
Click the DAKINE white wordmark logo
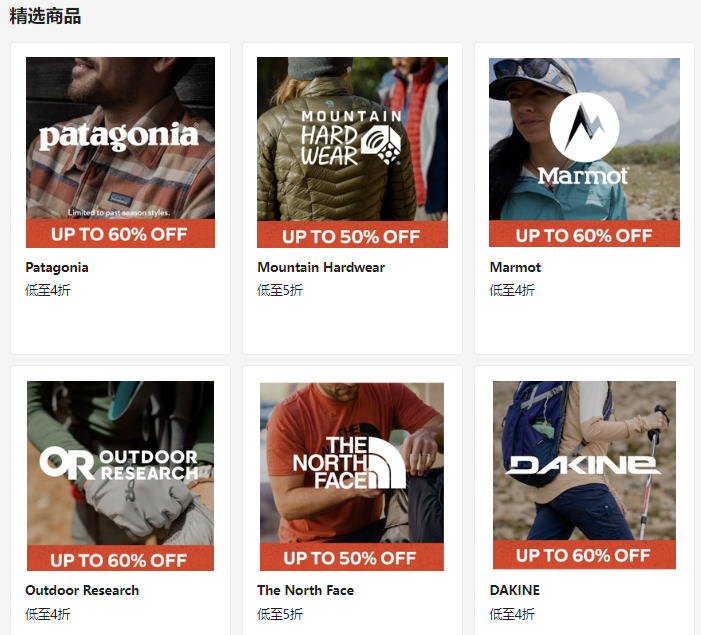click(583, 465)
